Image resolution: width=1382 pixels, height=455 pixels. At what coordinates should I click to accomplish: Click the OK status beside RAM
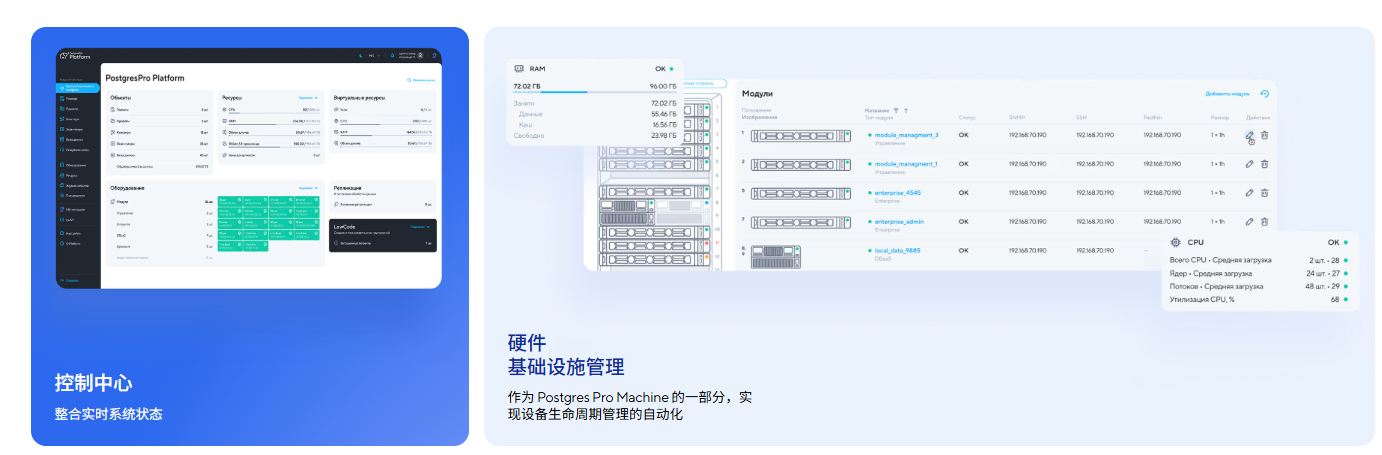660,69
